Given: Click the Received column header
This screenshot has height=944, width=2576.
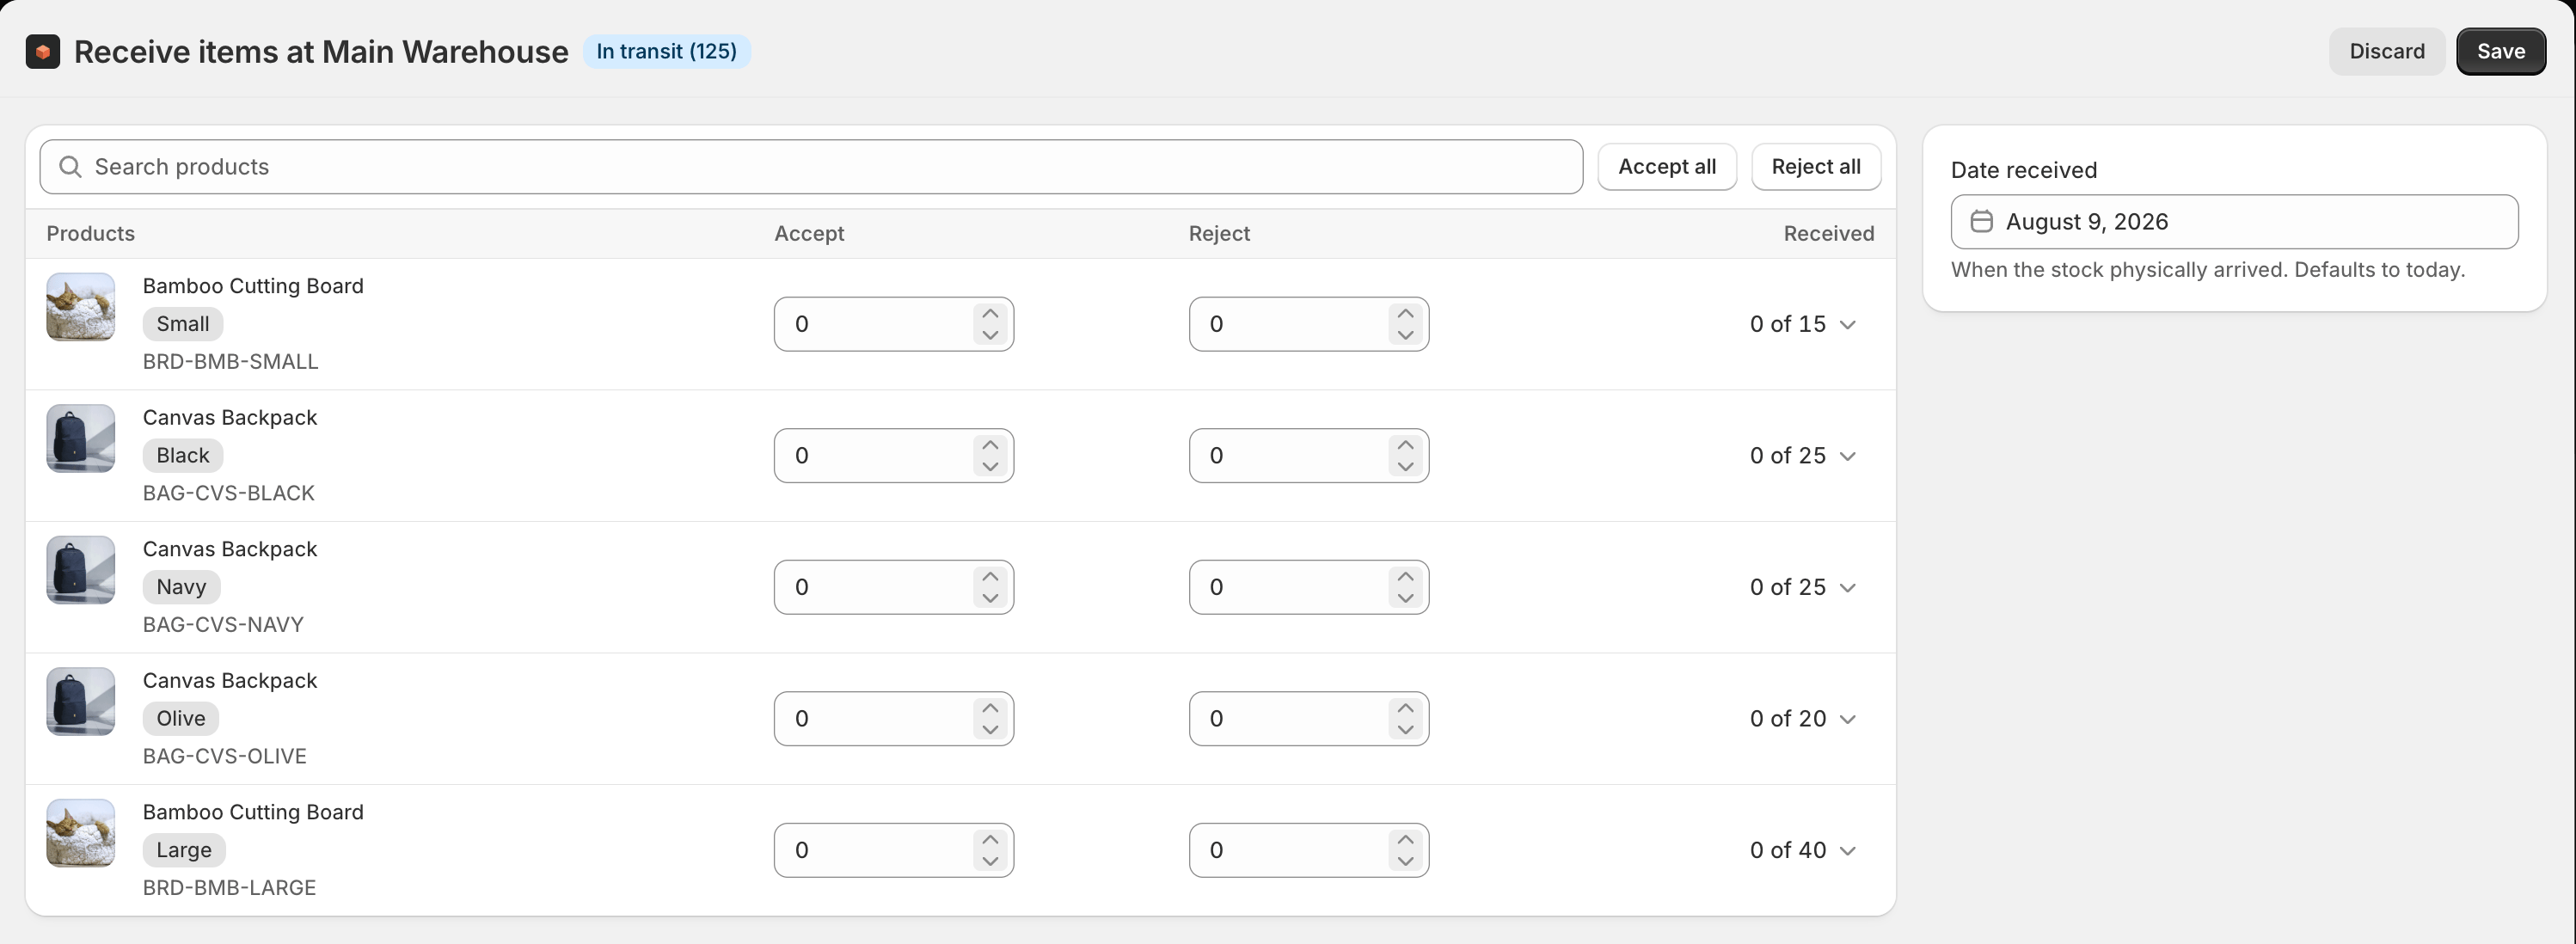Looking at the screenshot, I should (1828, 233).
